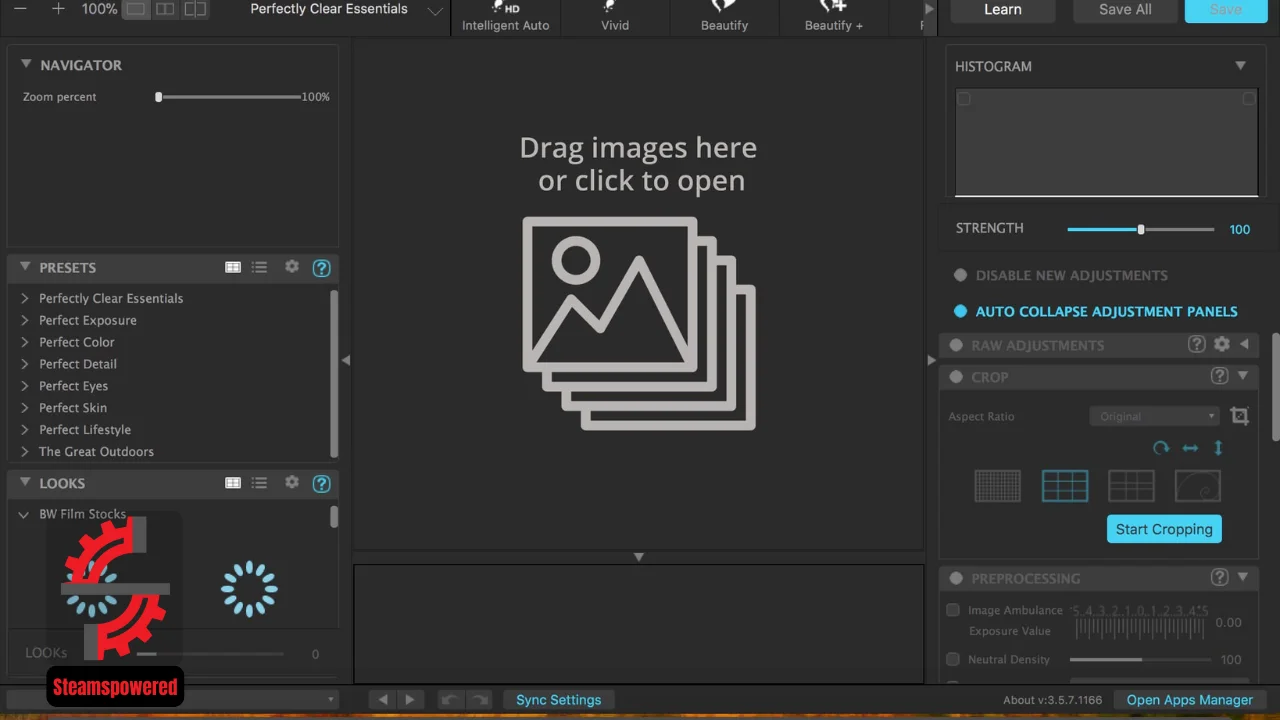Switch Looks to thumbnail grid view
1280x720 pixels.
tap(233, 482)
